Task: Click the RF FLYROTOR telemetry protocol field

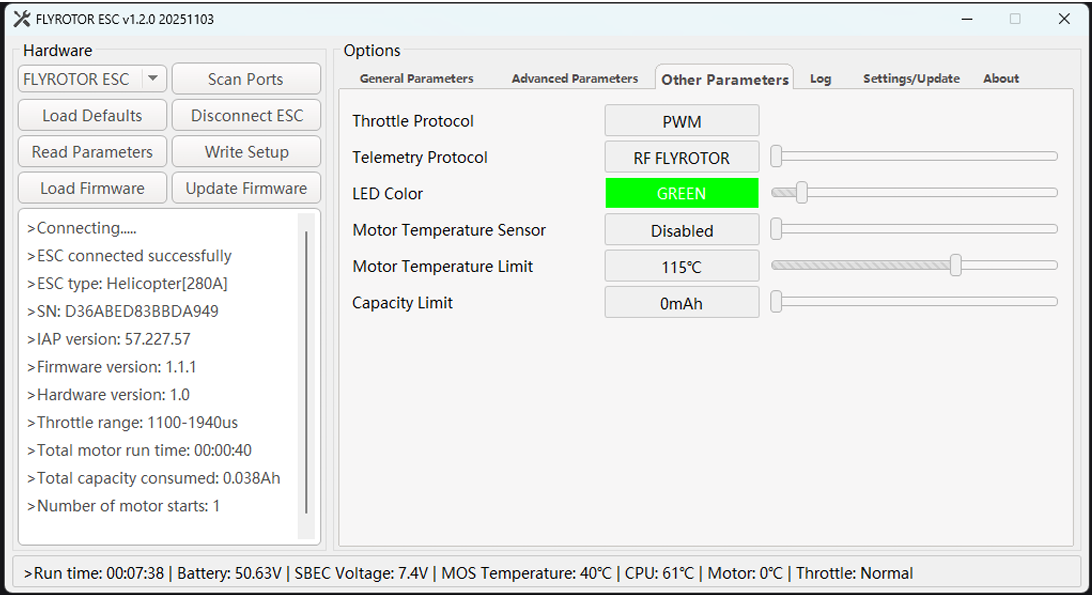Action: point(681,157)
